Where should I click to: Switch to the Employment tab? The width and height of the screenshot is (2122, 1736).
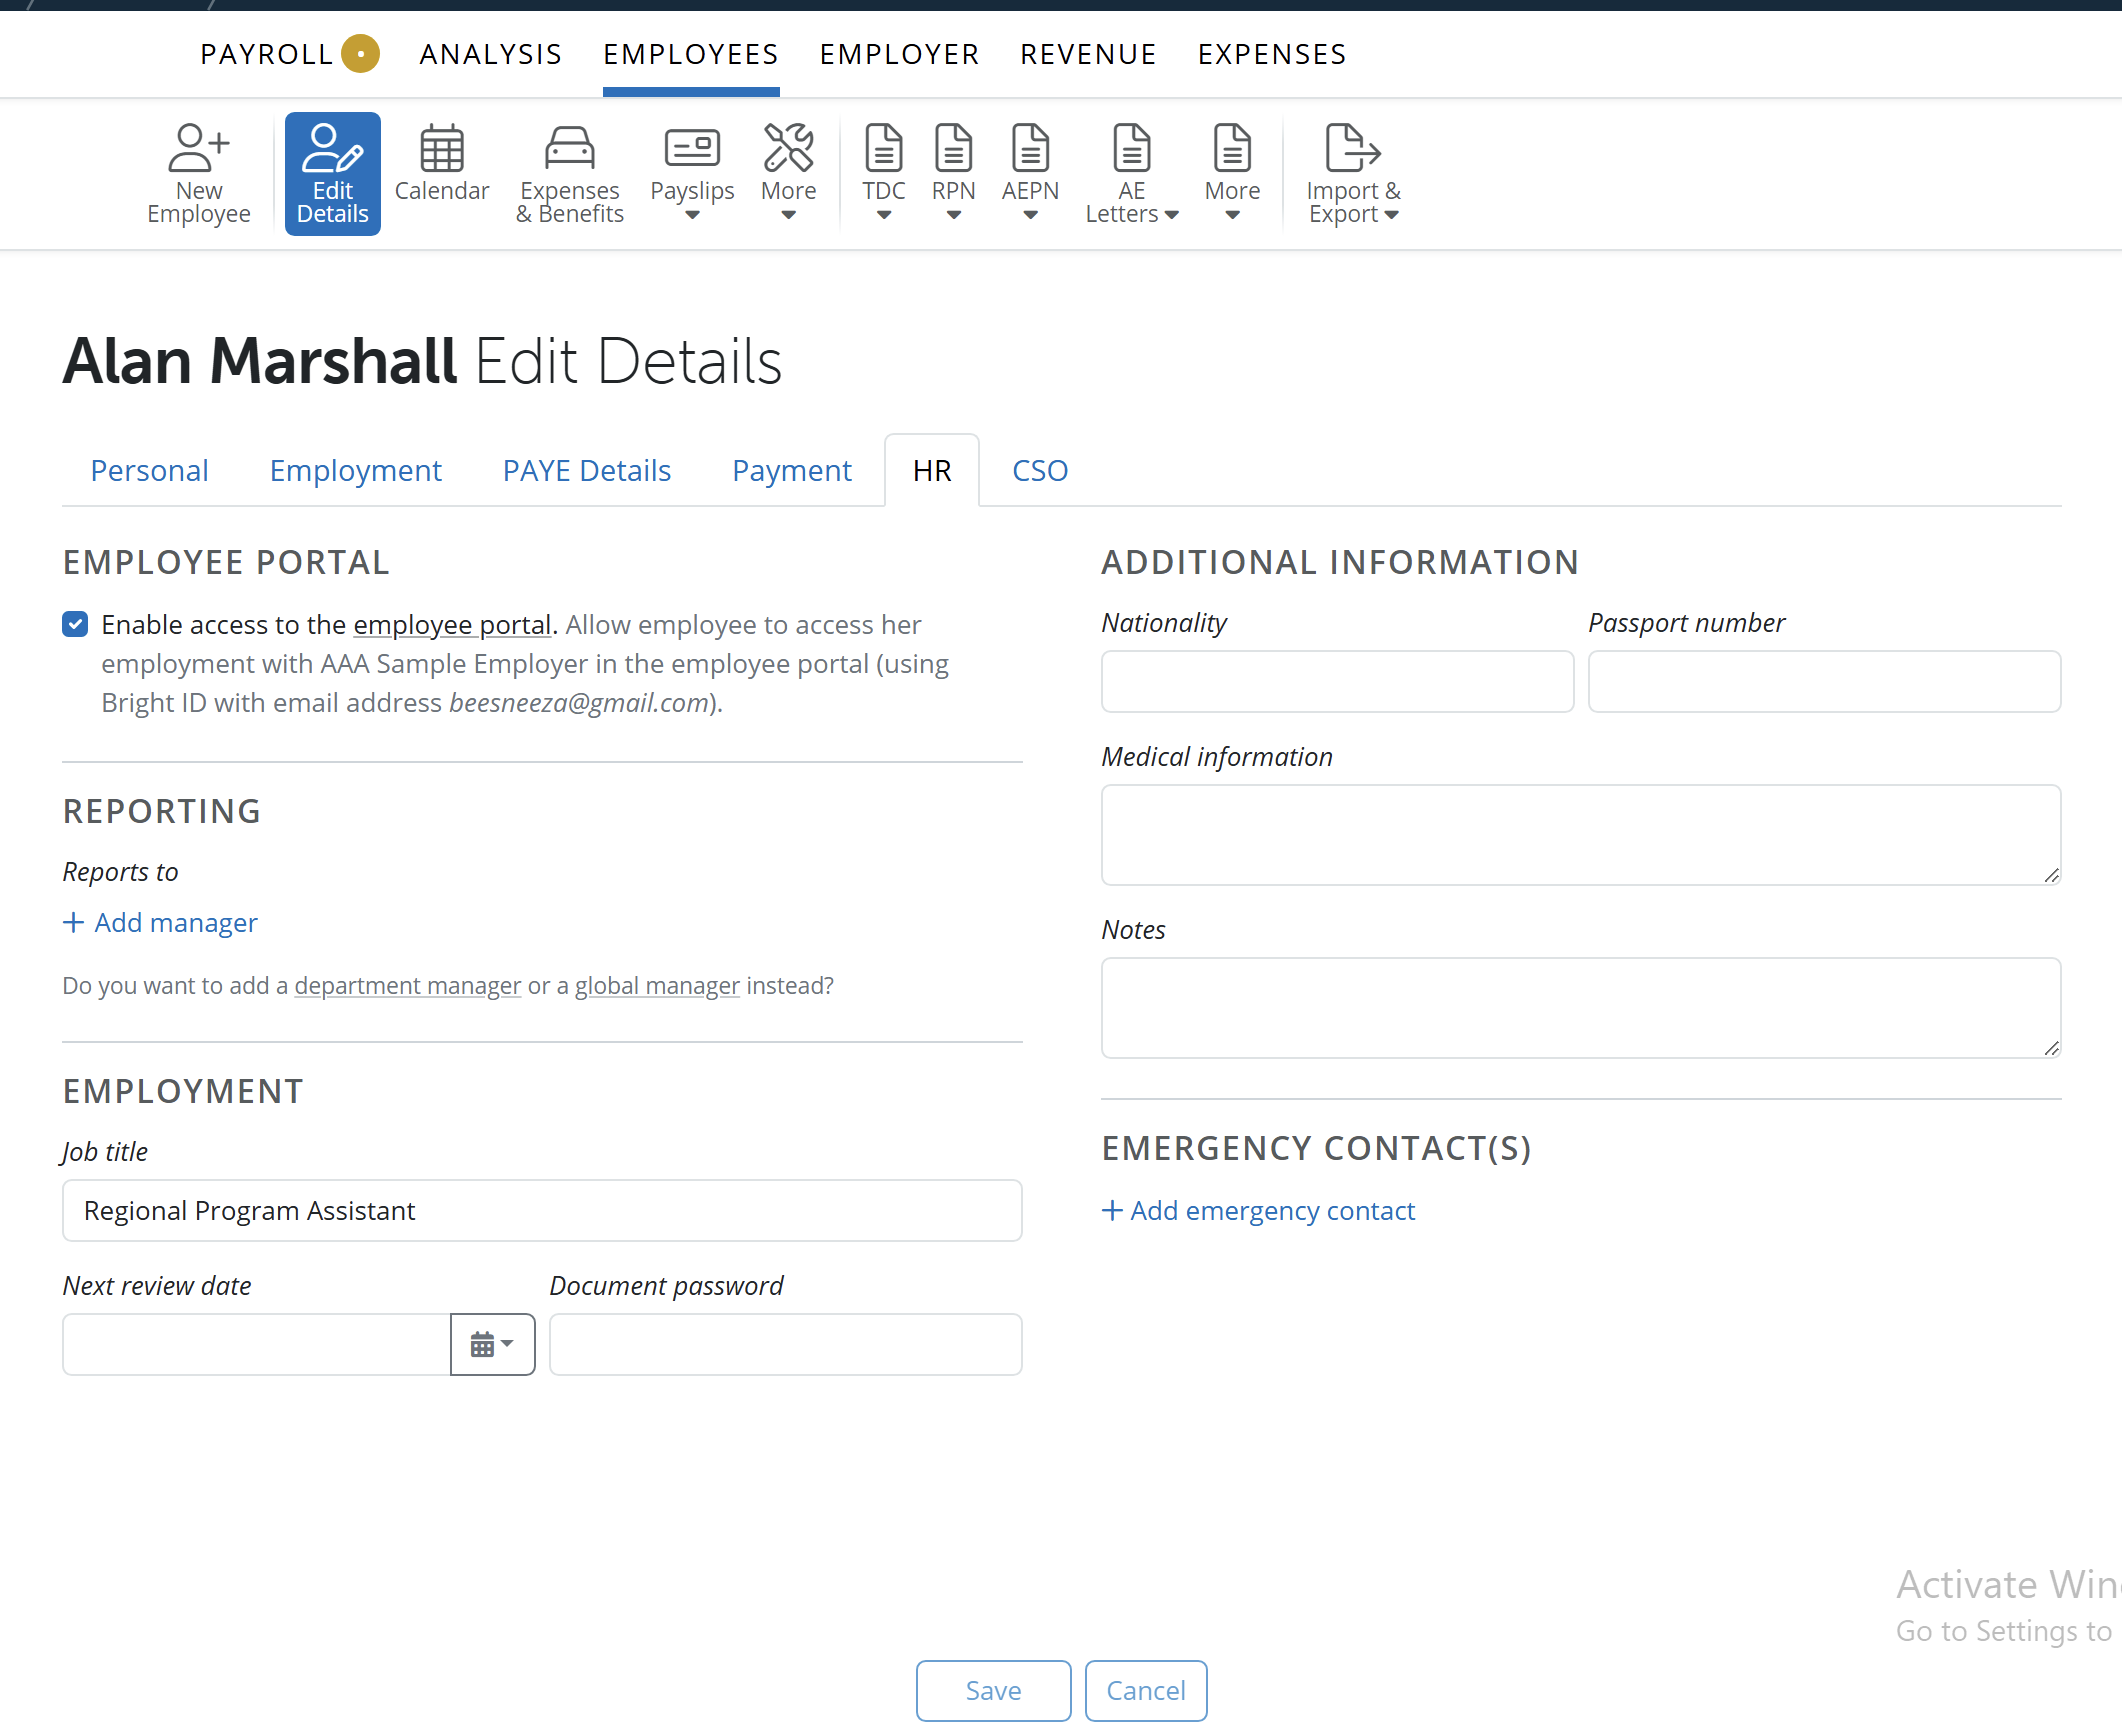355,470
